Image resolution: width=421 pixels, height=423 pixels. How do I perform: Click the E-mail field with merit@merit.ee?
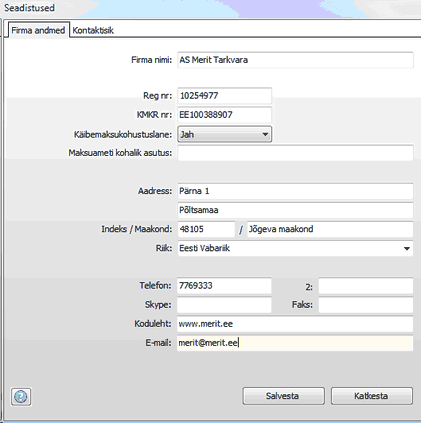295,343
